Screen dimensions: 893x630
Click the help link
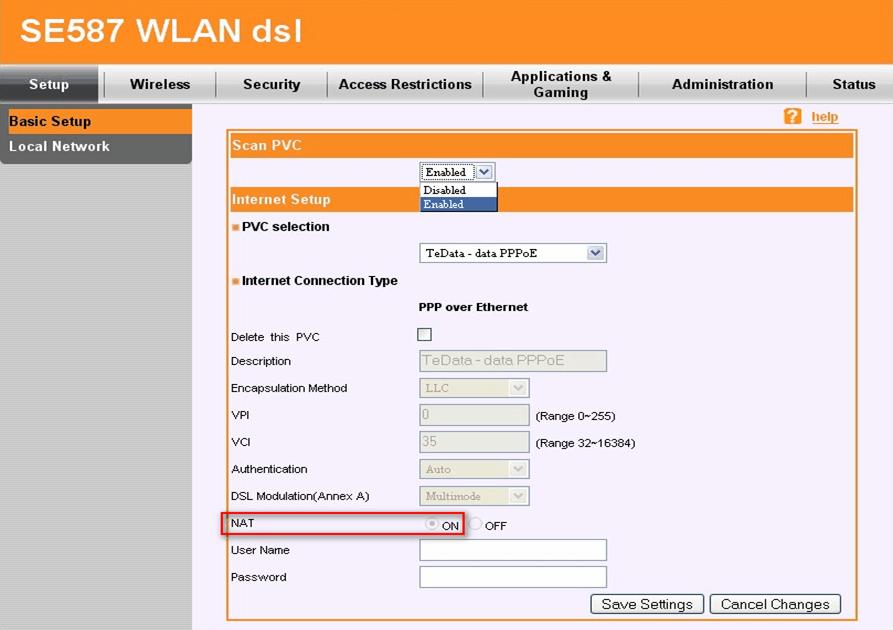tap(824, 116)
